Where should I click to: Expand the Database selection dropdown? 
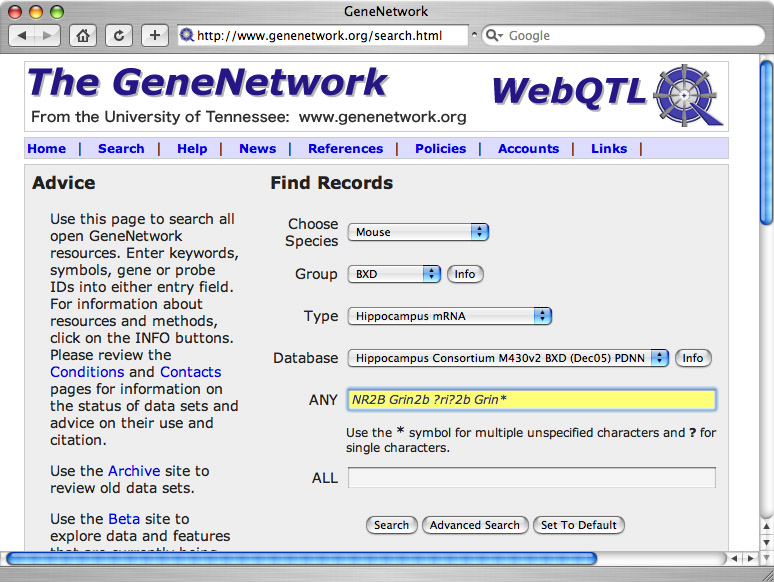click(x=508, y=358)
